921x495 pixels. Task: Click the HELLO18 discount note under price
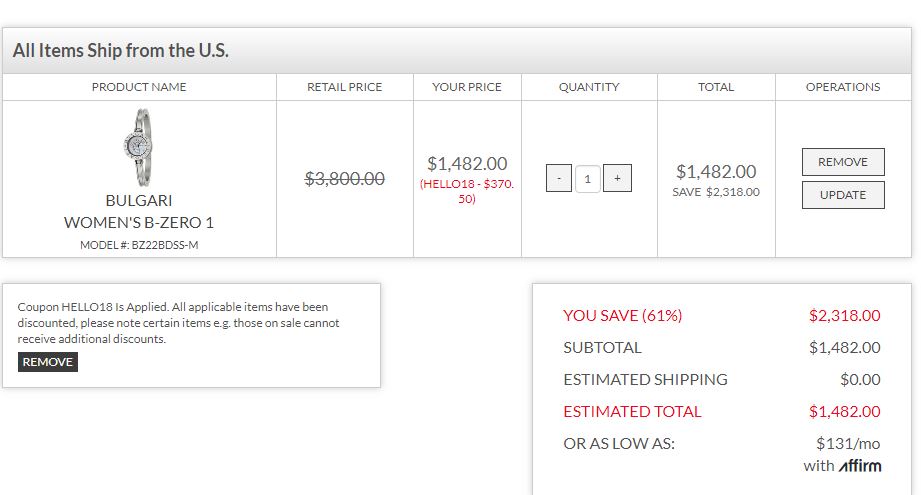[467, 191]
